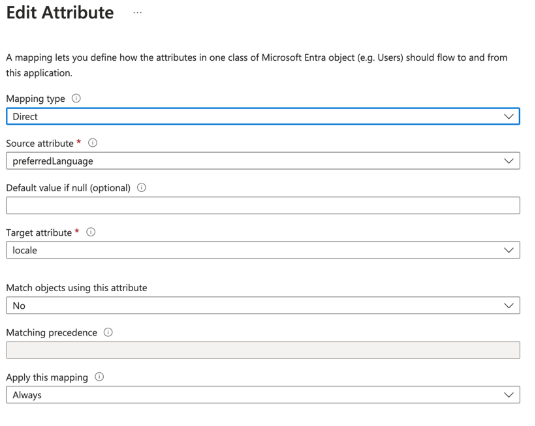Screen dimensions: 535x426
Task: Expand the Target attribute chevron arrow
Action: (x=509, y=250)
